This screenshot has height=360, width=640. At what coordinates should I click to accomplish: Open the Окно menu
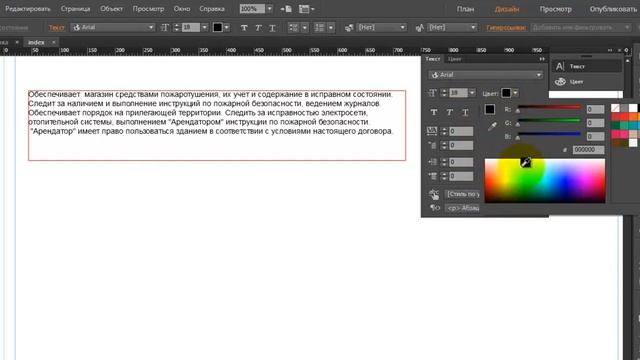click(x=182, y=9)
